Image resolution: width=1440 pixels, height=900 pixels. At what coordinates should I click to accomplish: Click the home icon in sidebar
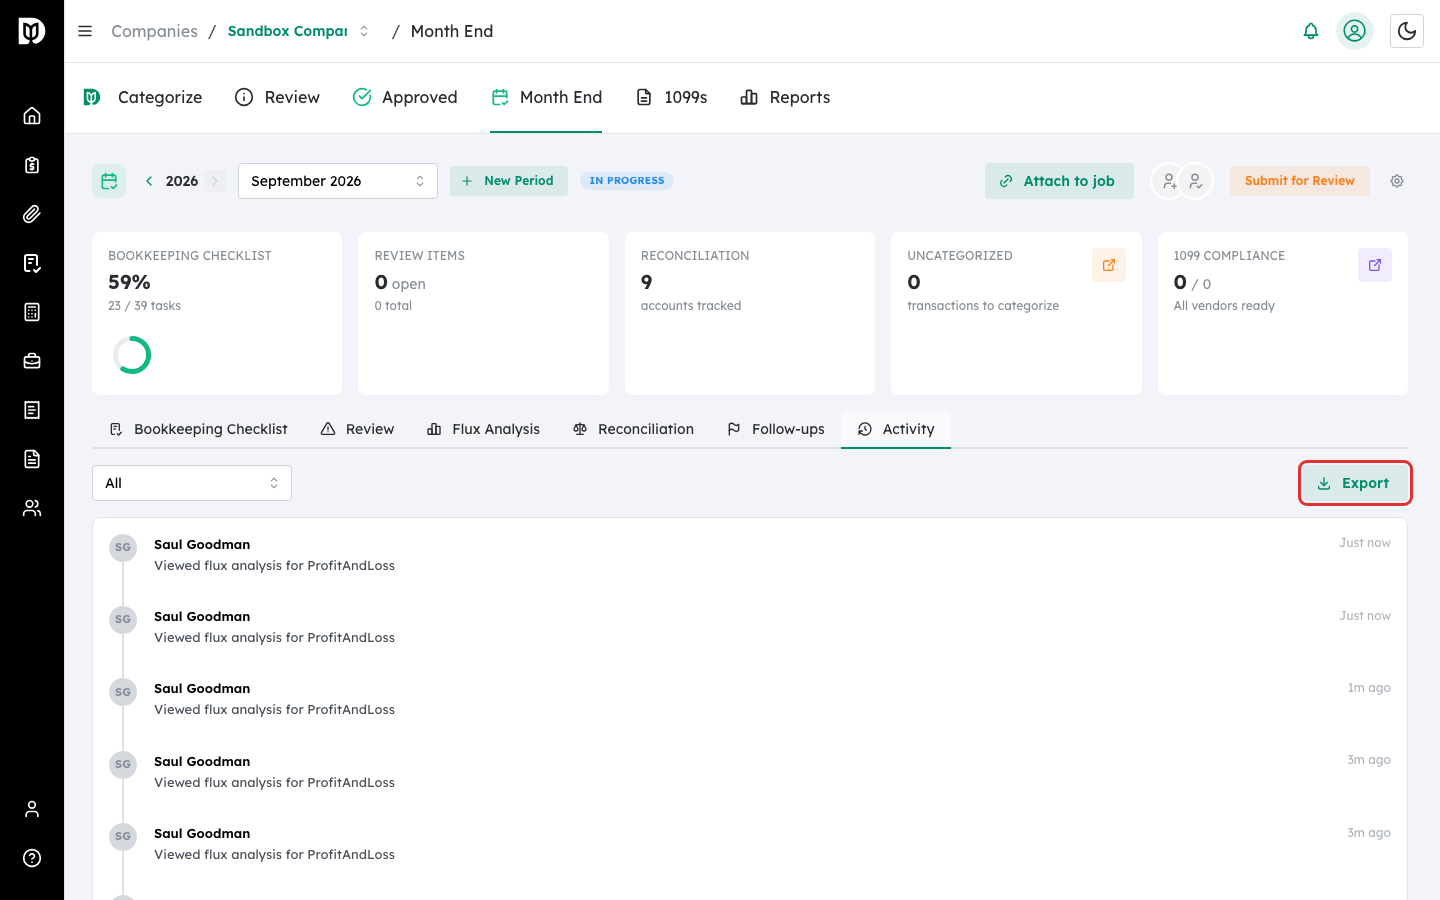tap(32, 116)
